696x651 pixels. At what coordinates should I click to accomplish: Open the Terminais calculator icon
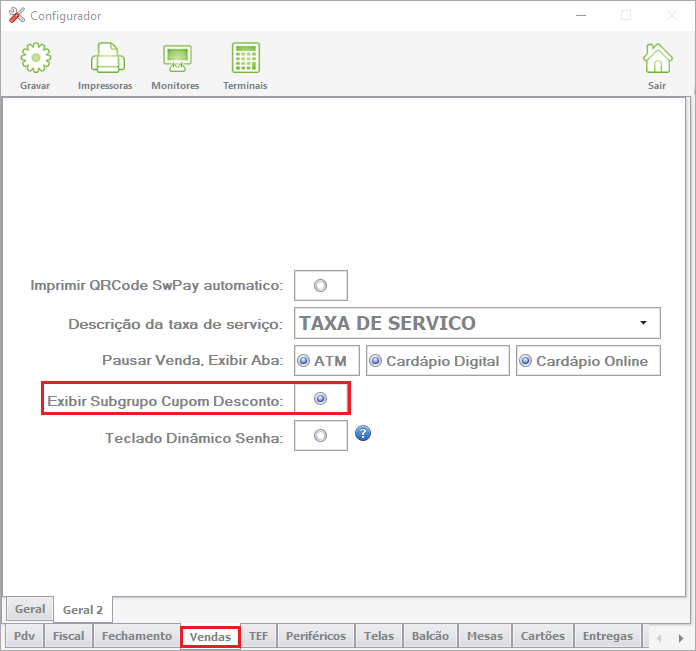pyautogui.click(x=246, y=58)
